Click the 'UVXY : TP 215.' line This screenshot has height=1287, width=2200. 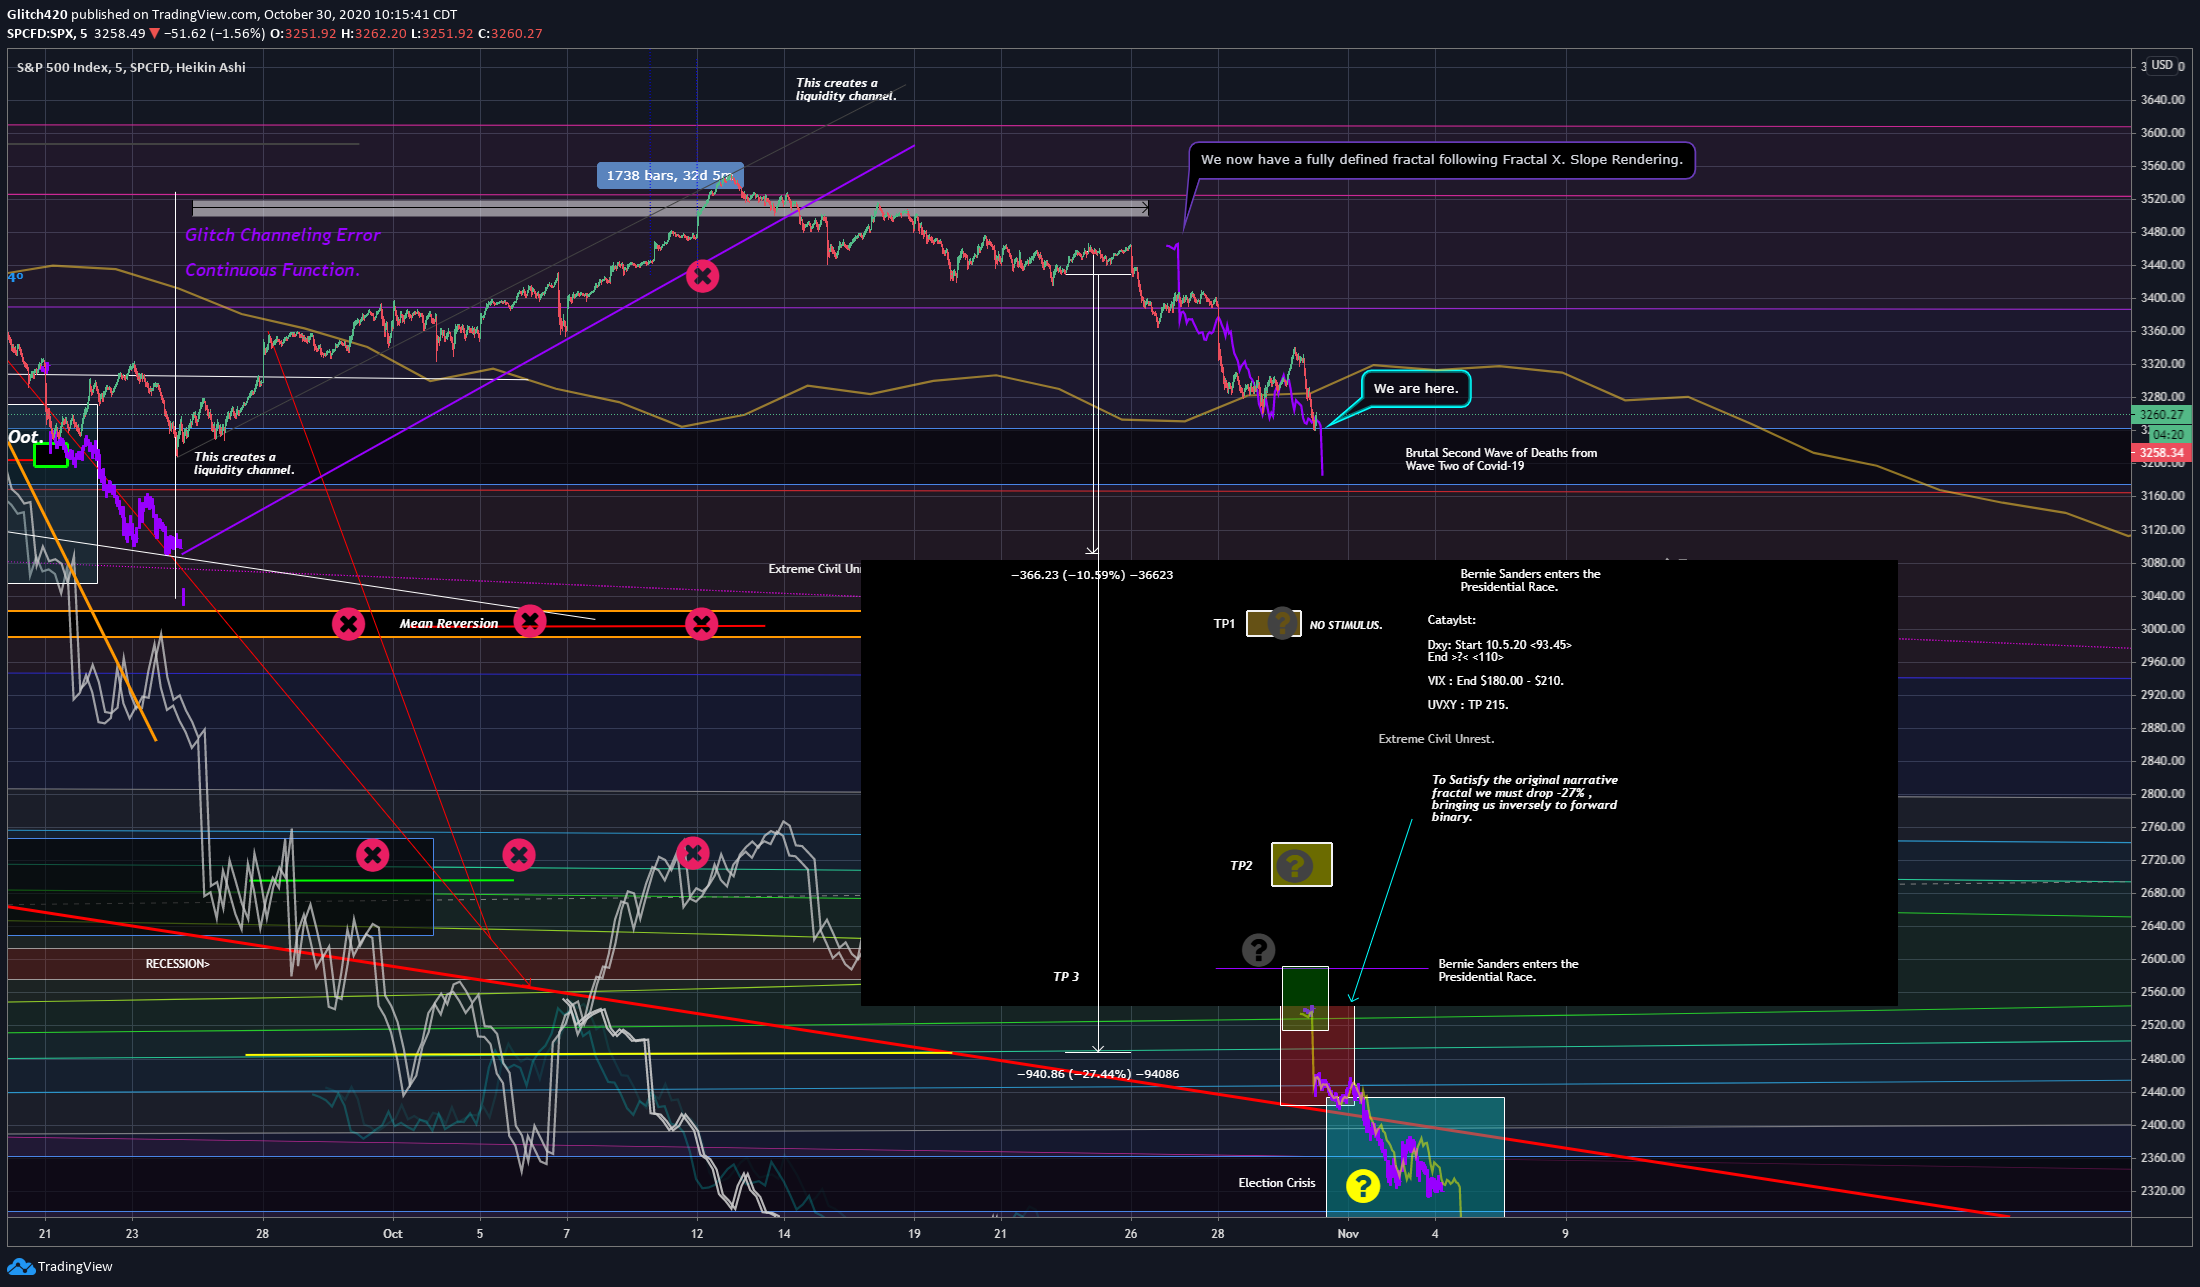point(1468,705)
